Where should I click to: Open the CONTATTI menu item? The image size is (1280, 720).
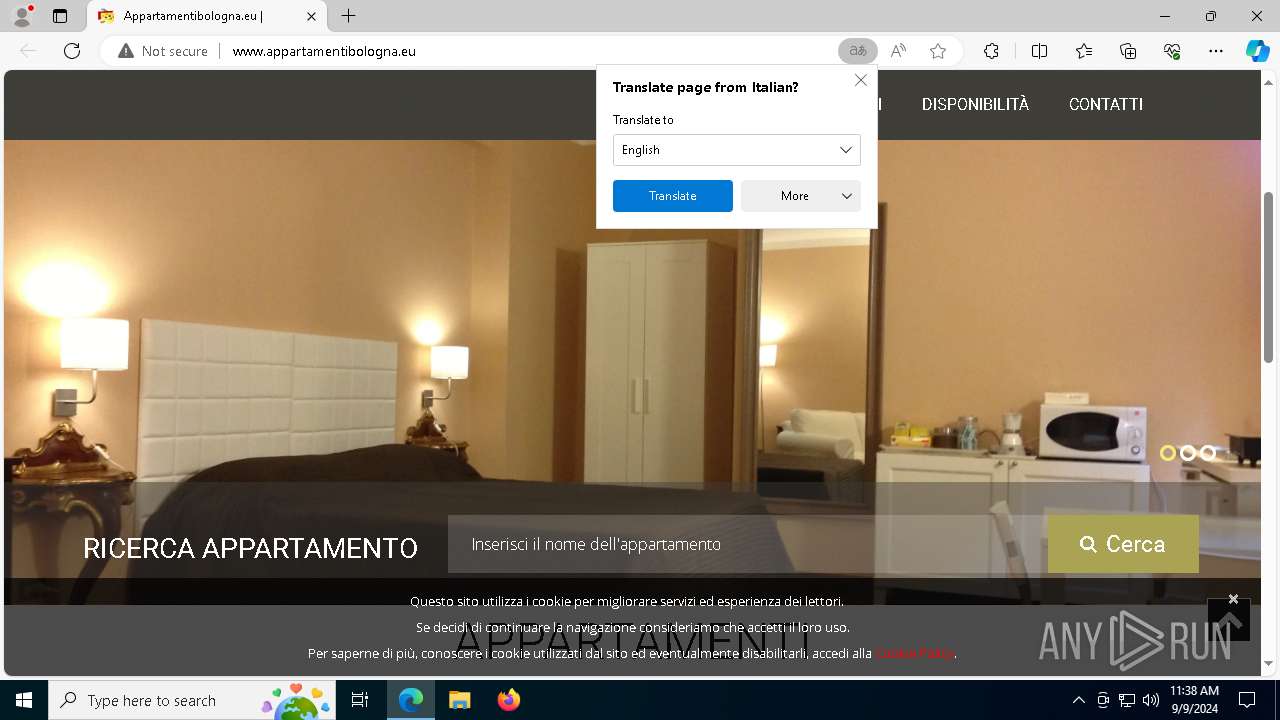coord(1106,104)
